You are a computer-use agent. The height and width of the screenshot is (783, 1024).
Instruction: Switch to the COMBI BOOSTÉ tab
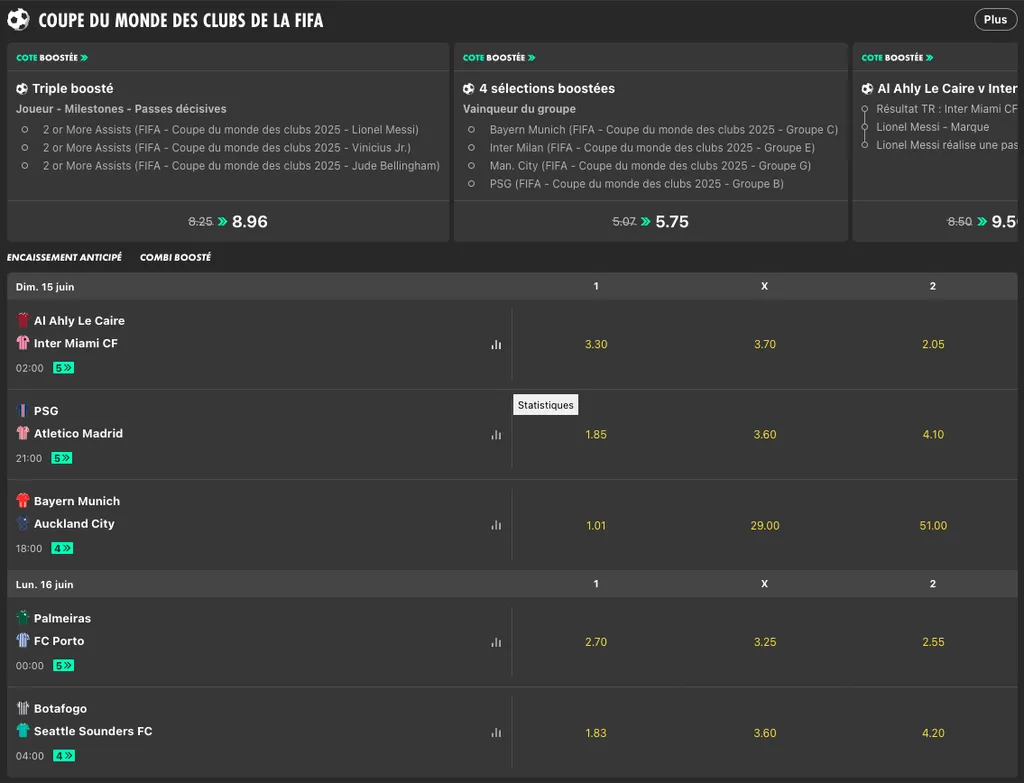[175, 257]
